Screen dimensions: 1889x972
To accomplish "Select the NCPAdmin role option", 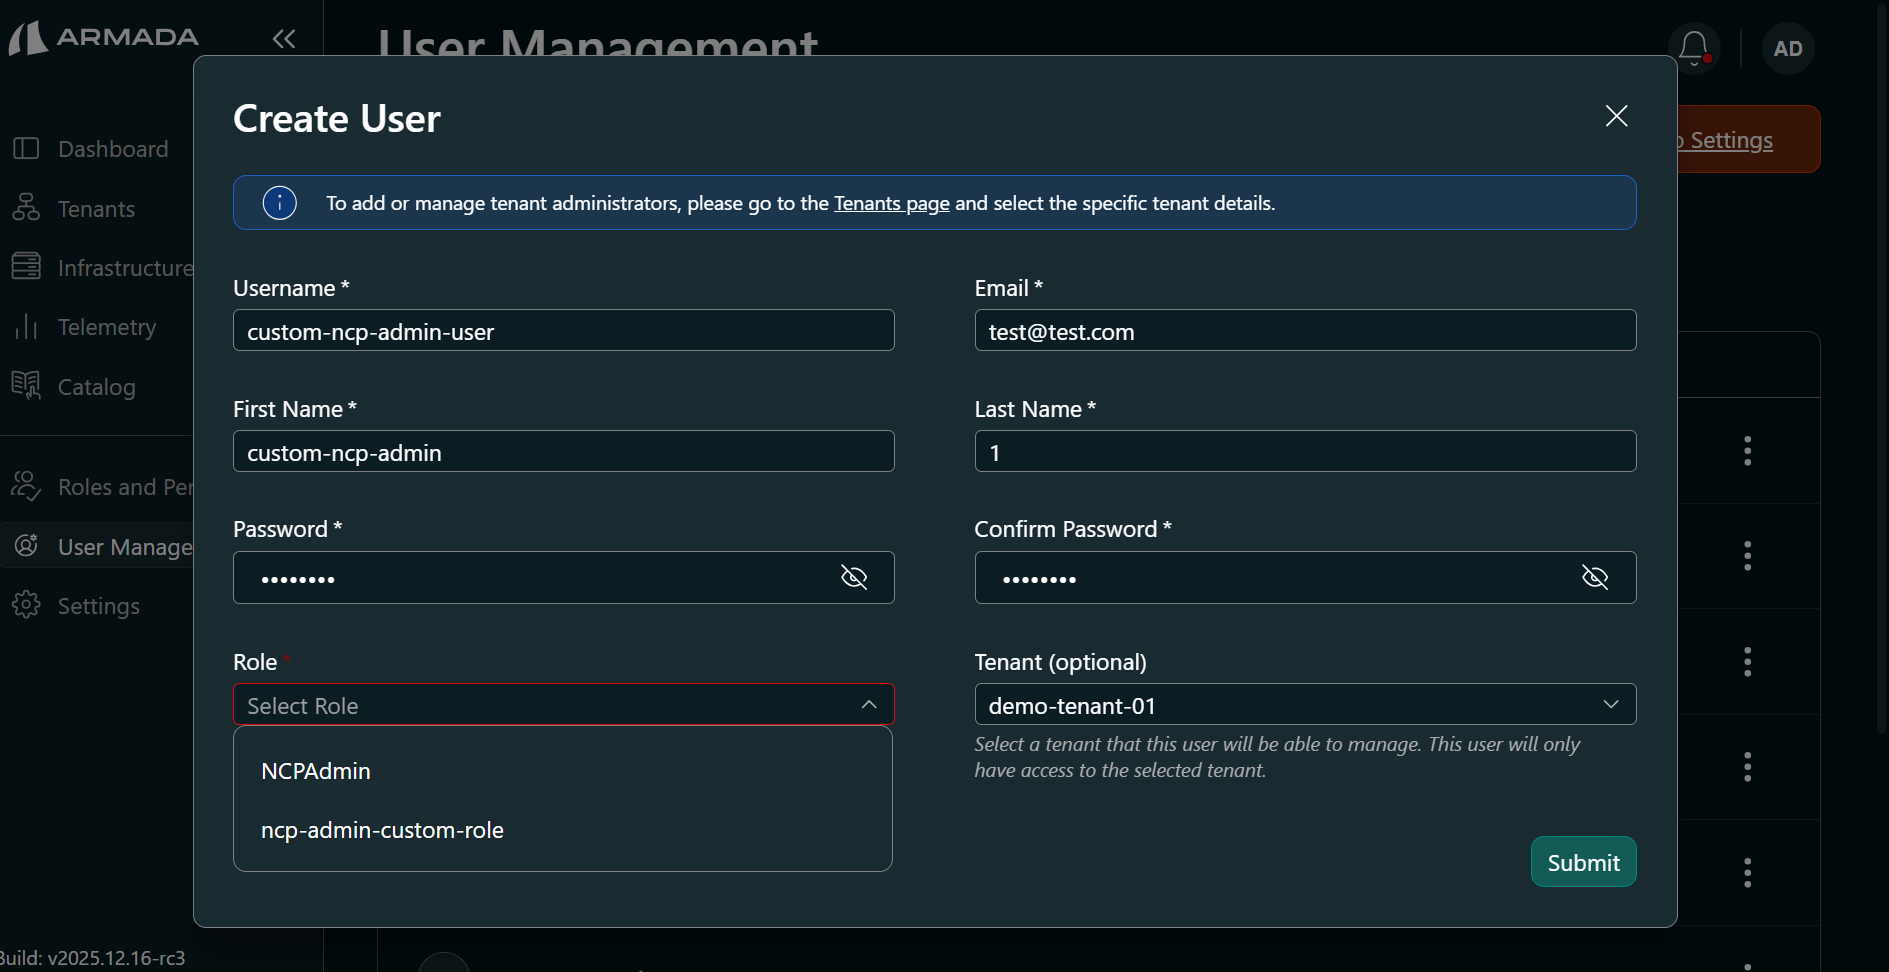I will point(315,770).
